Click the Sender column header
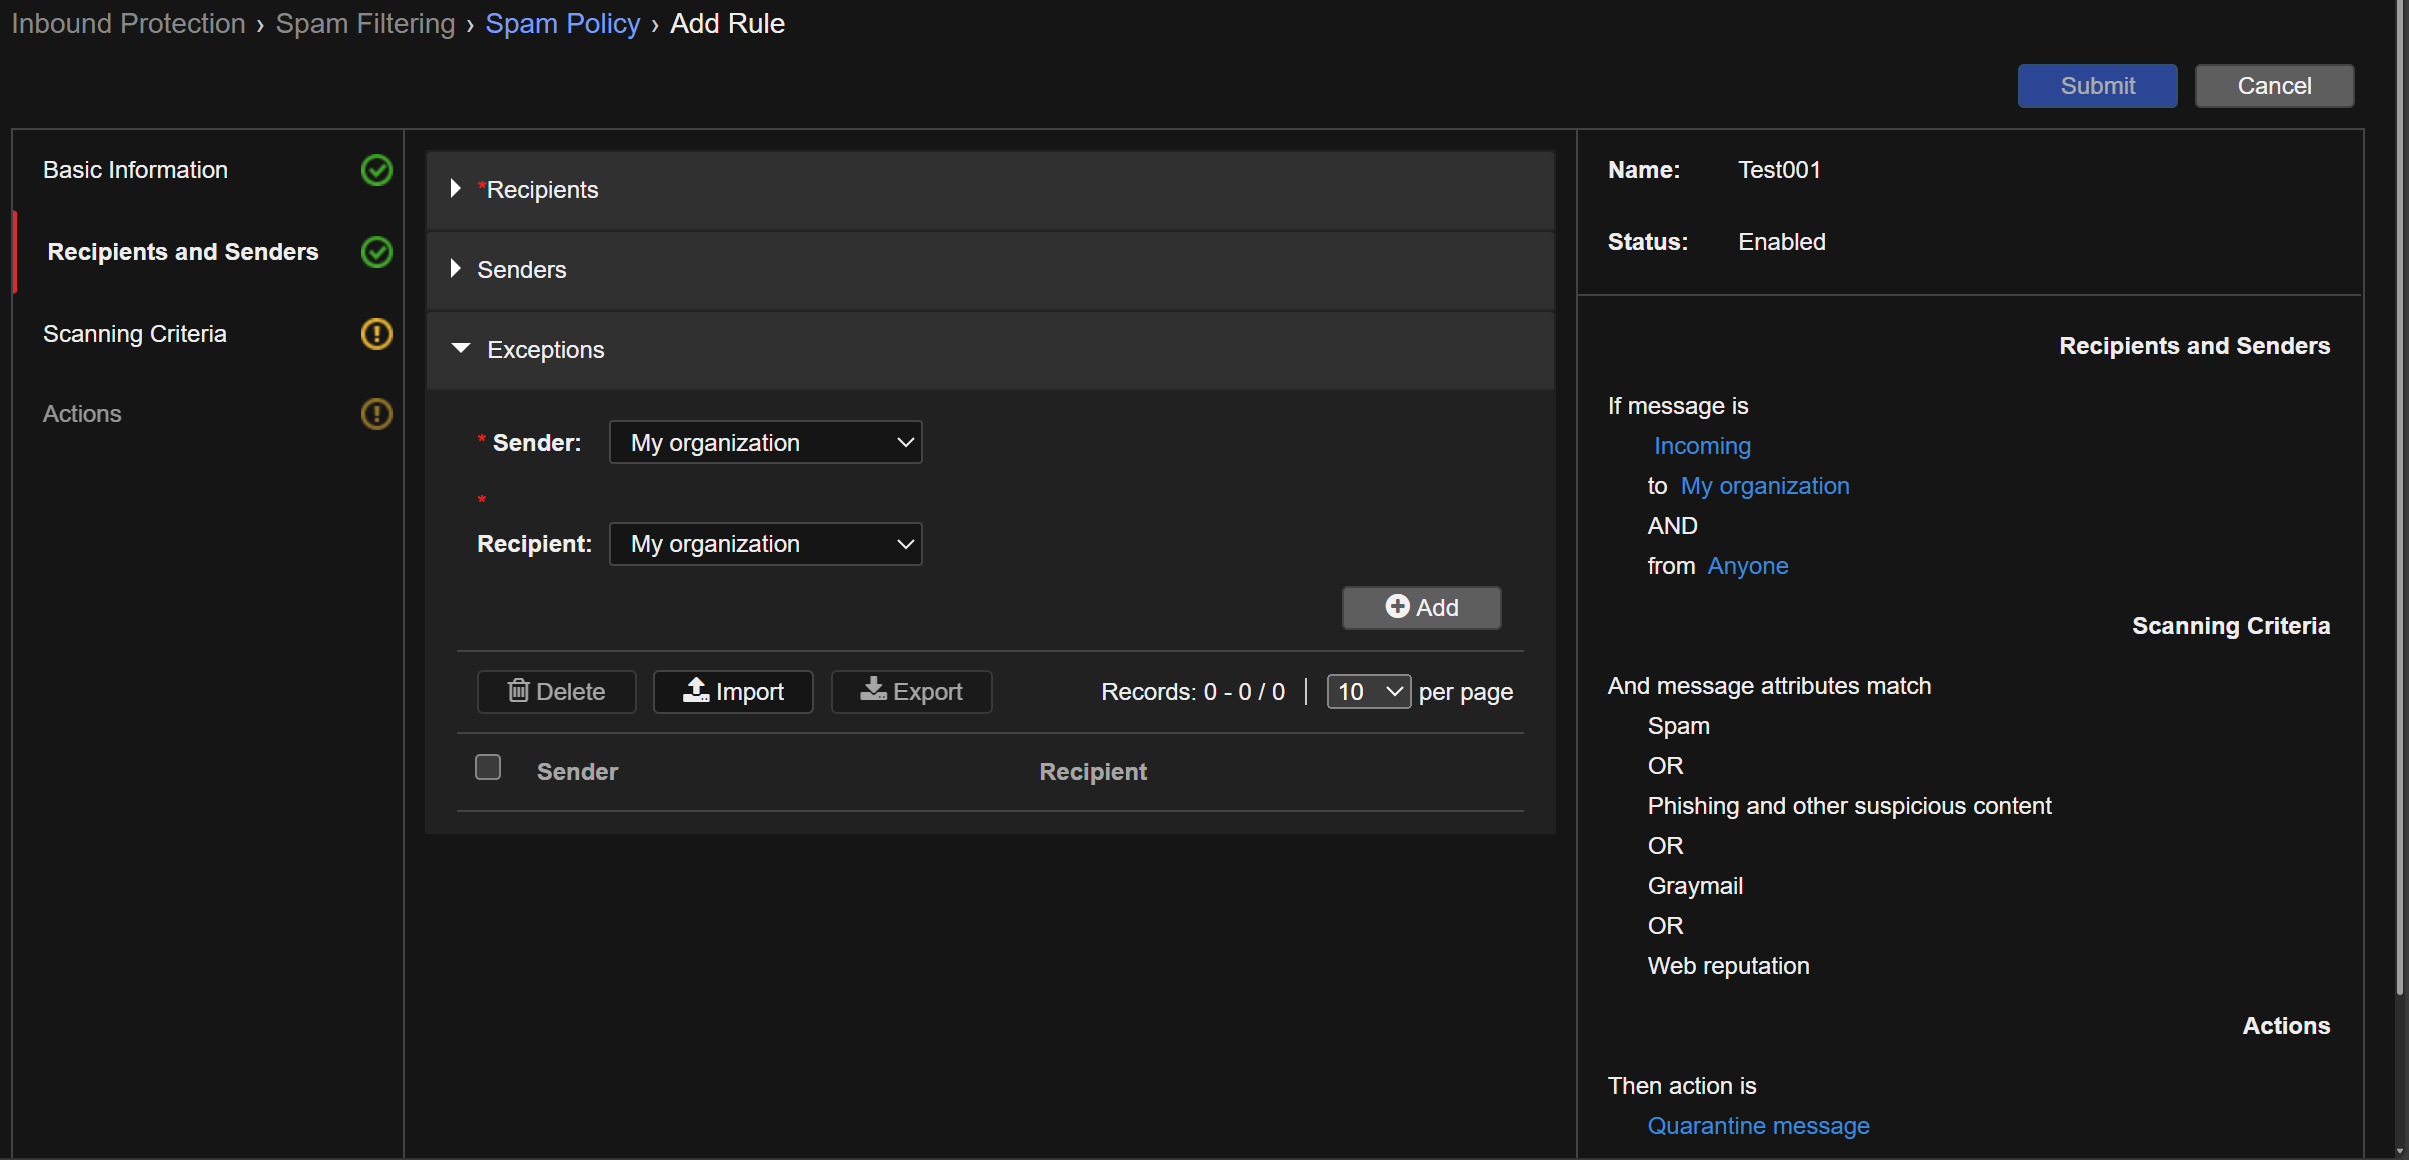The width and height of the screenshot is (2409, 1160). point(577,772)
